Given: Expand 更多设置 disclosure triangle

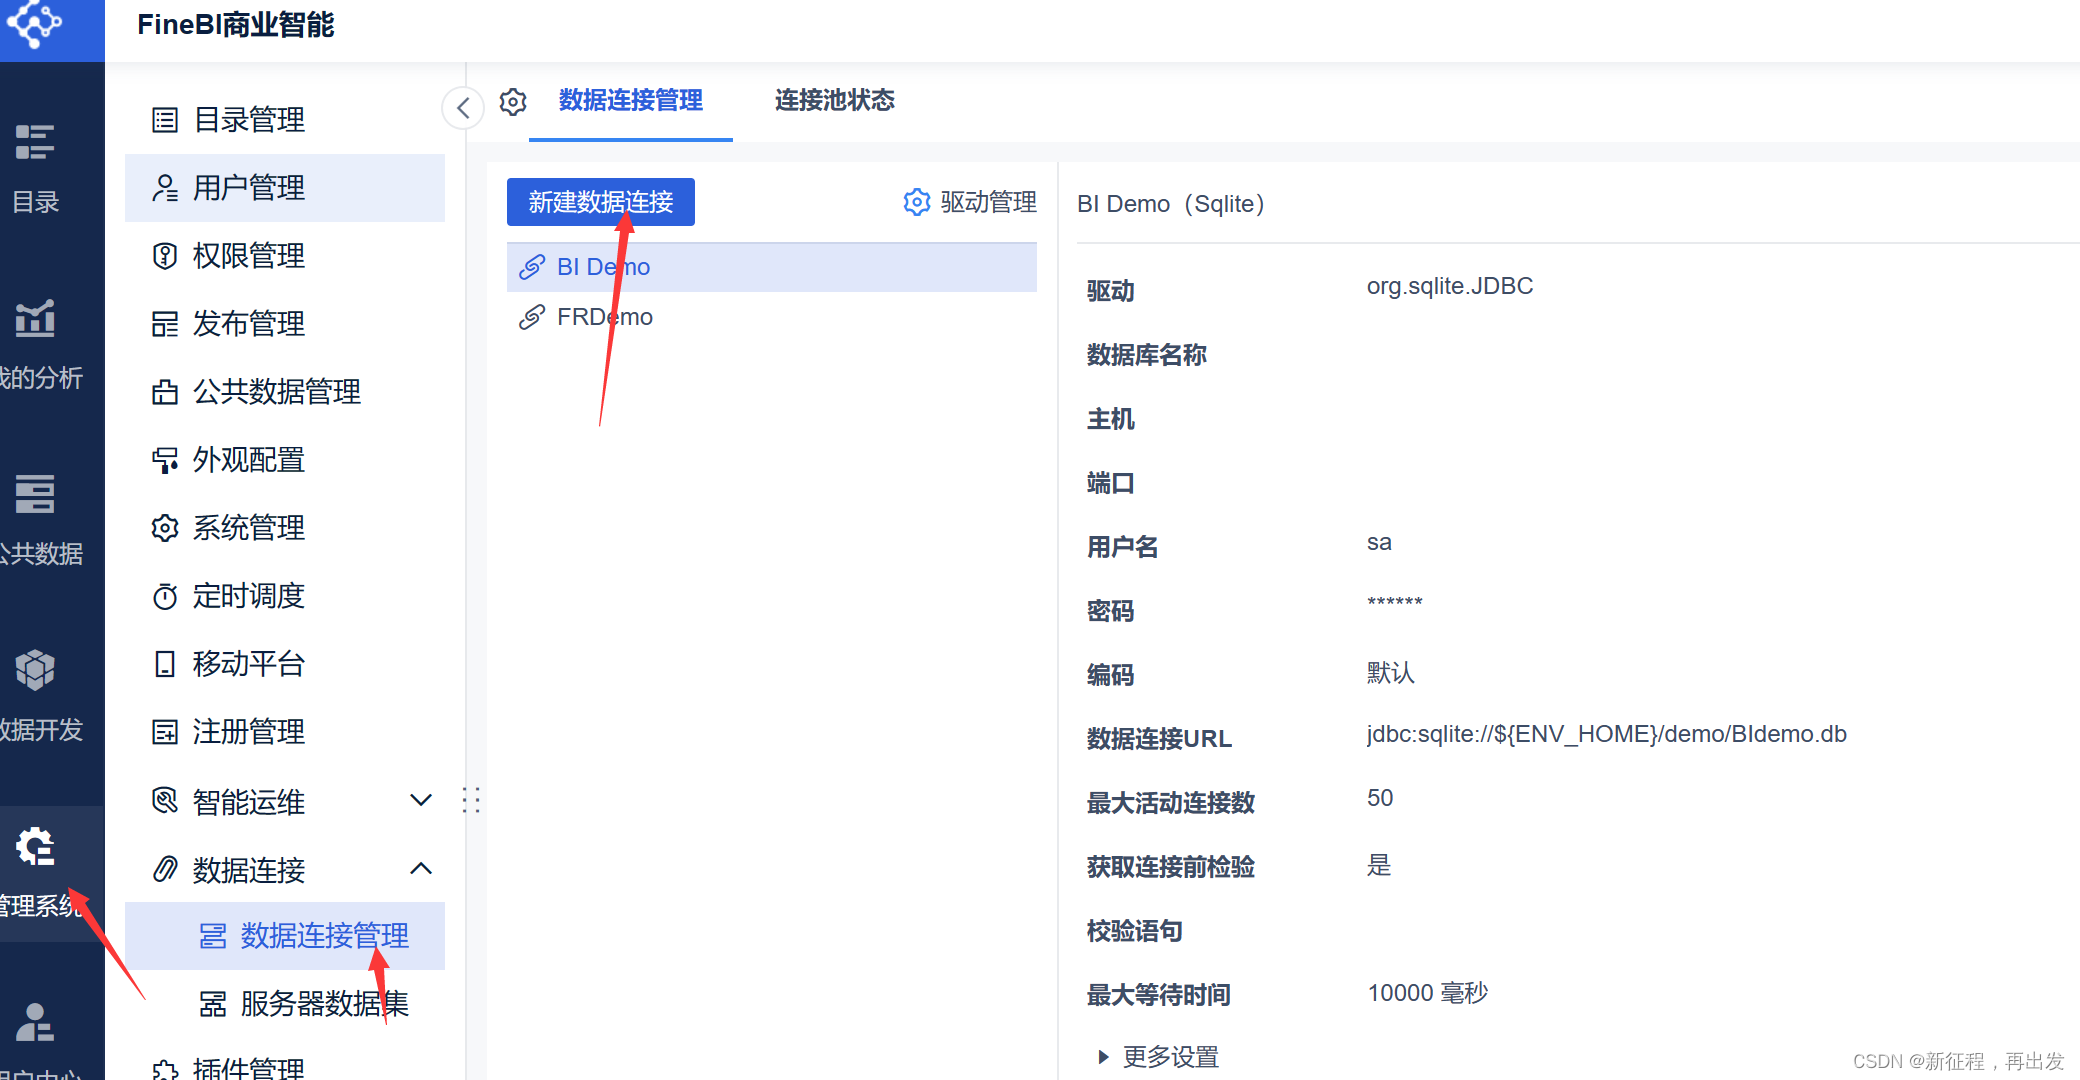Looking at the screenshot, I should (x=1103, y=1057).
